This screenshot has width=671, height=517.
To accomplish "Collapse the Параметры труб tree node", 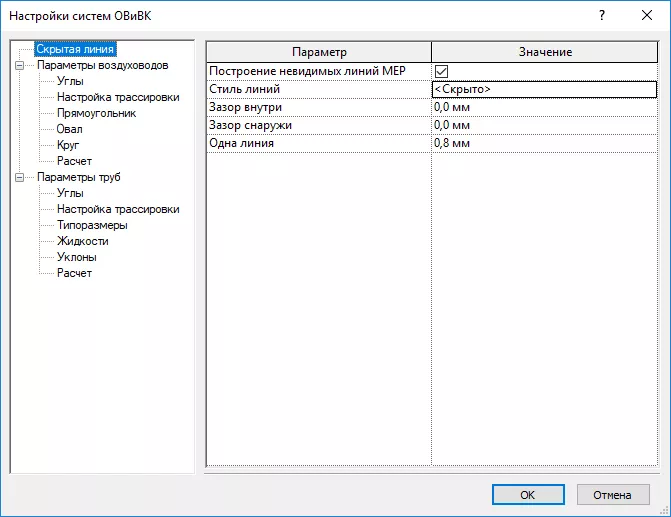I will 21,177.
